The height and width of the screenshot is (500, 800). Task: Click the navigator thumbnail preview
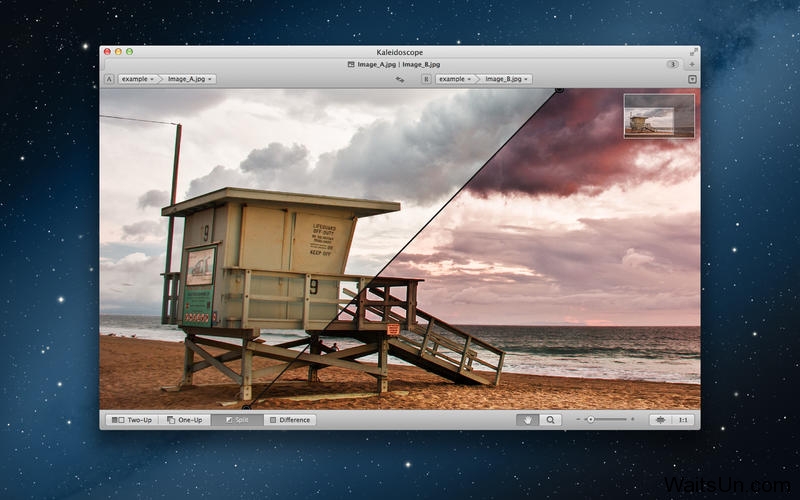tap(659, 115)
